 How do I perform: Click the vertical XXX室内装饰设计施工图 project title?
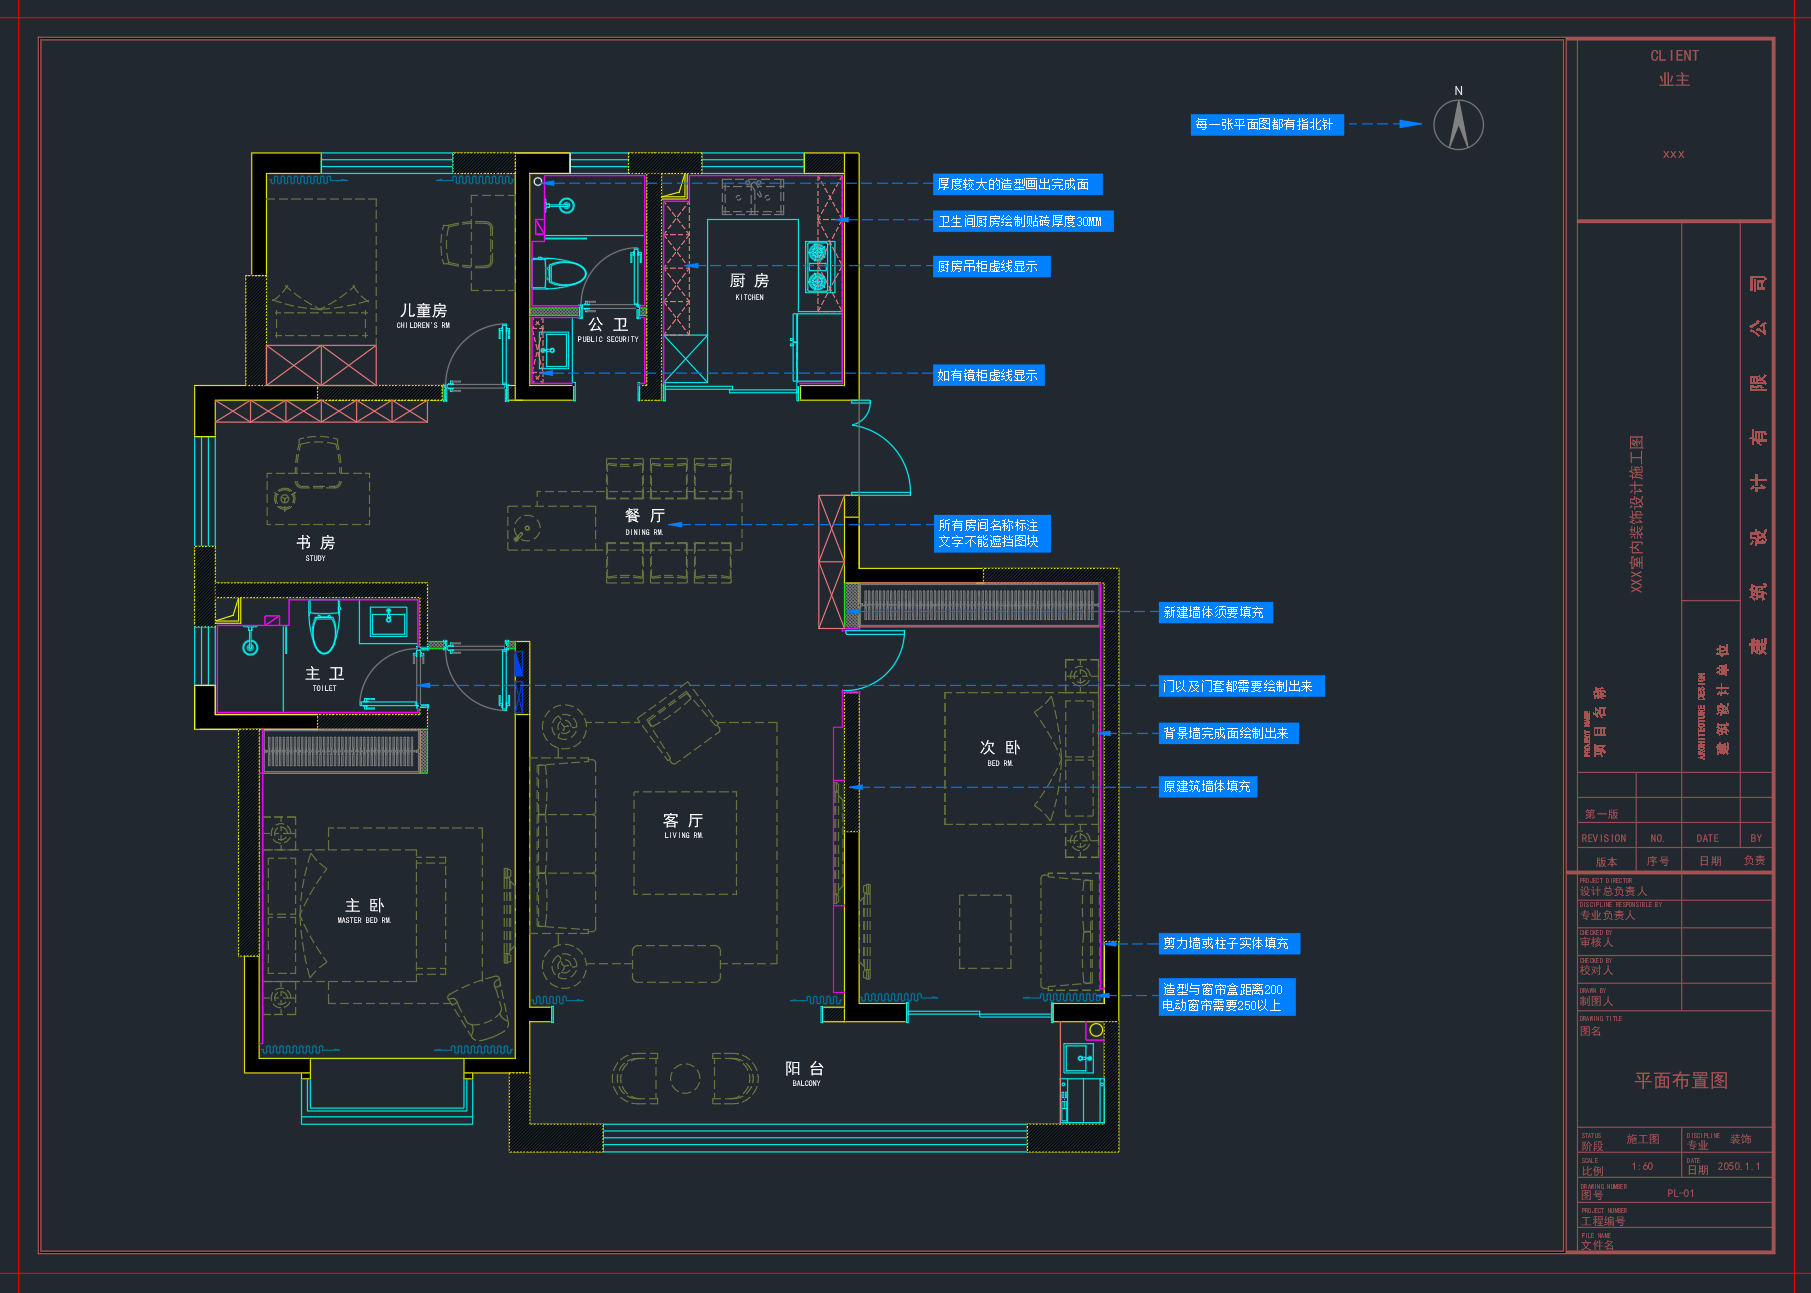(1637, 514)
